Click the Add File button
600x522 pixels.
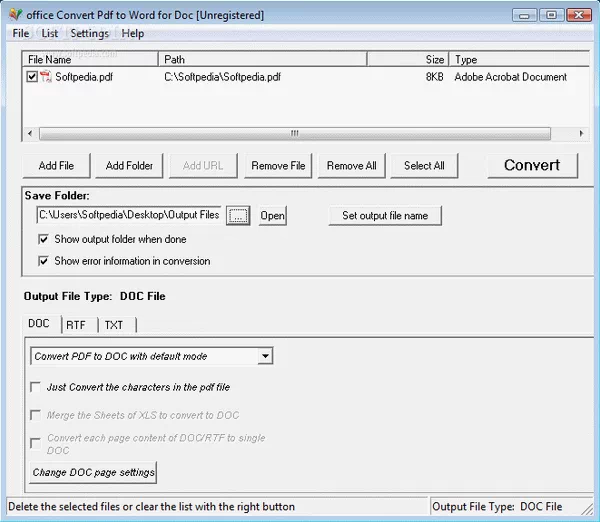tap(56, 166)
